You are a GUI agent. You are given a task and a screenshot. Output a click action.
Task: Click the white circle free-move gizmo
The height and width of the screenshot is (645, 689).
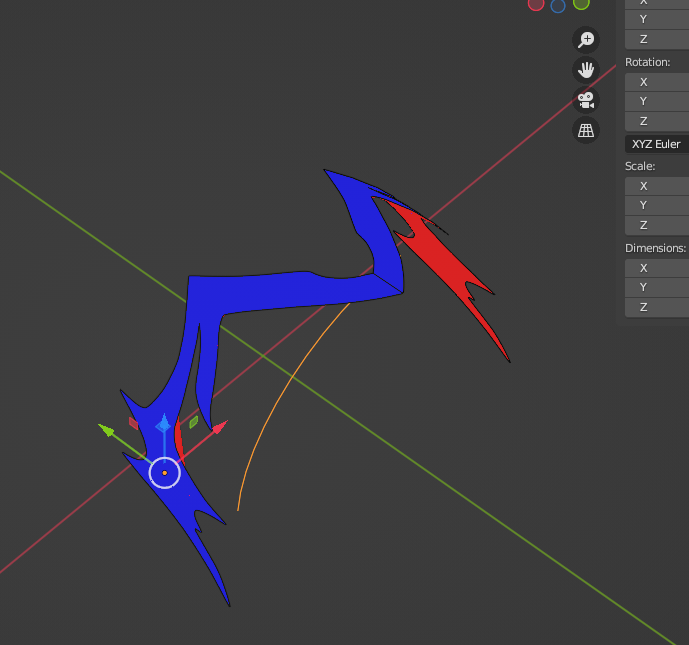click(x=164, y=473)
